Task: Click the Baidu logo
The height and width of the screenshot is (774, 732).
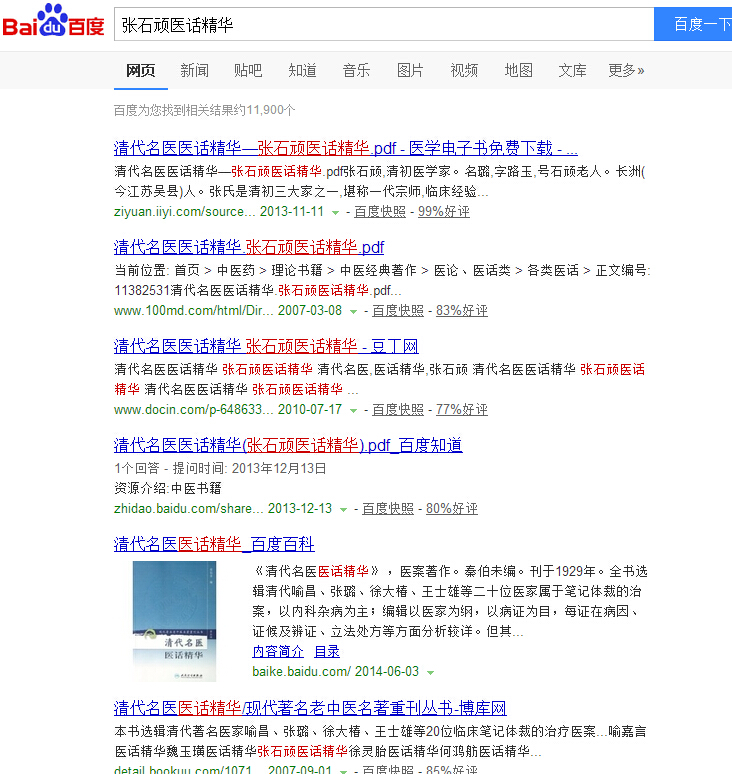Action: tap(53, 20)
